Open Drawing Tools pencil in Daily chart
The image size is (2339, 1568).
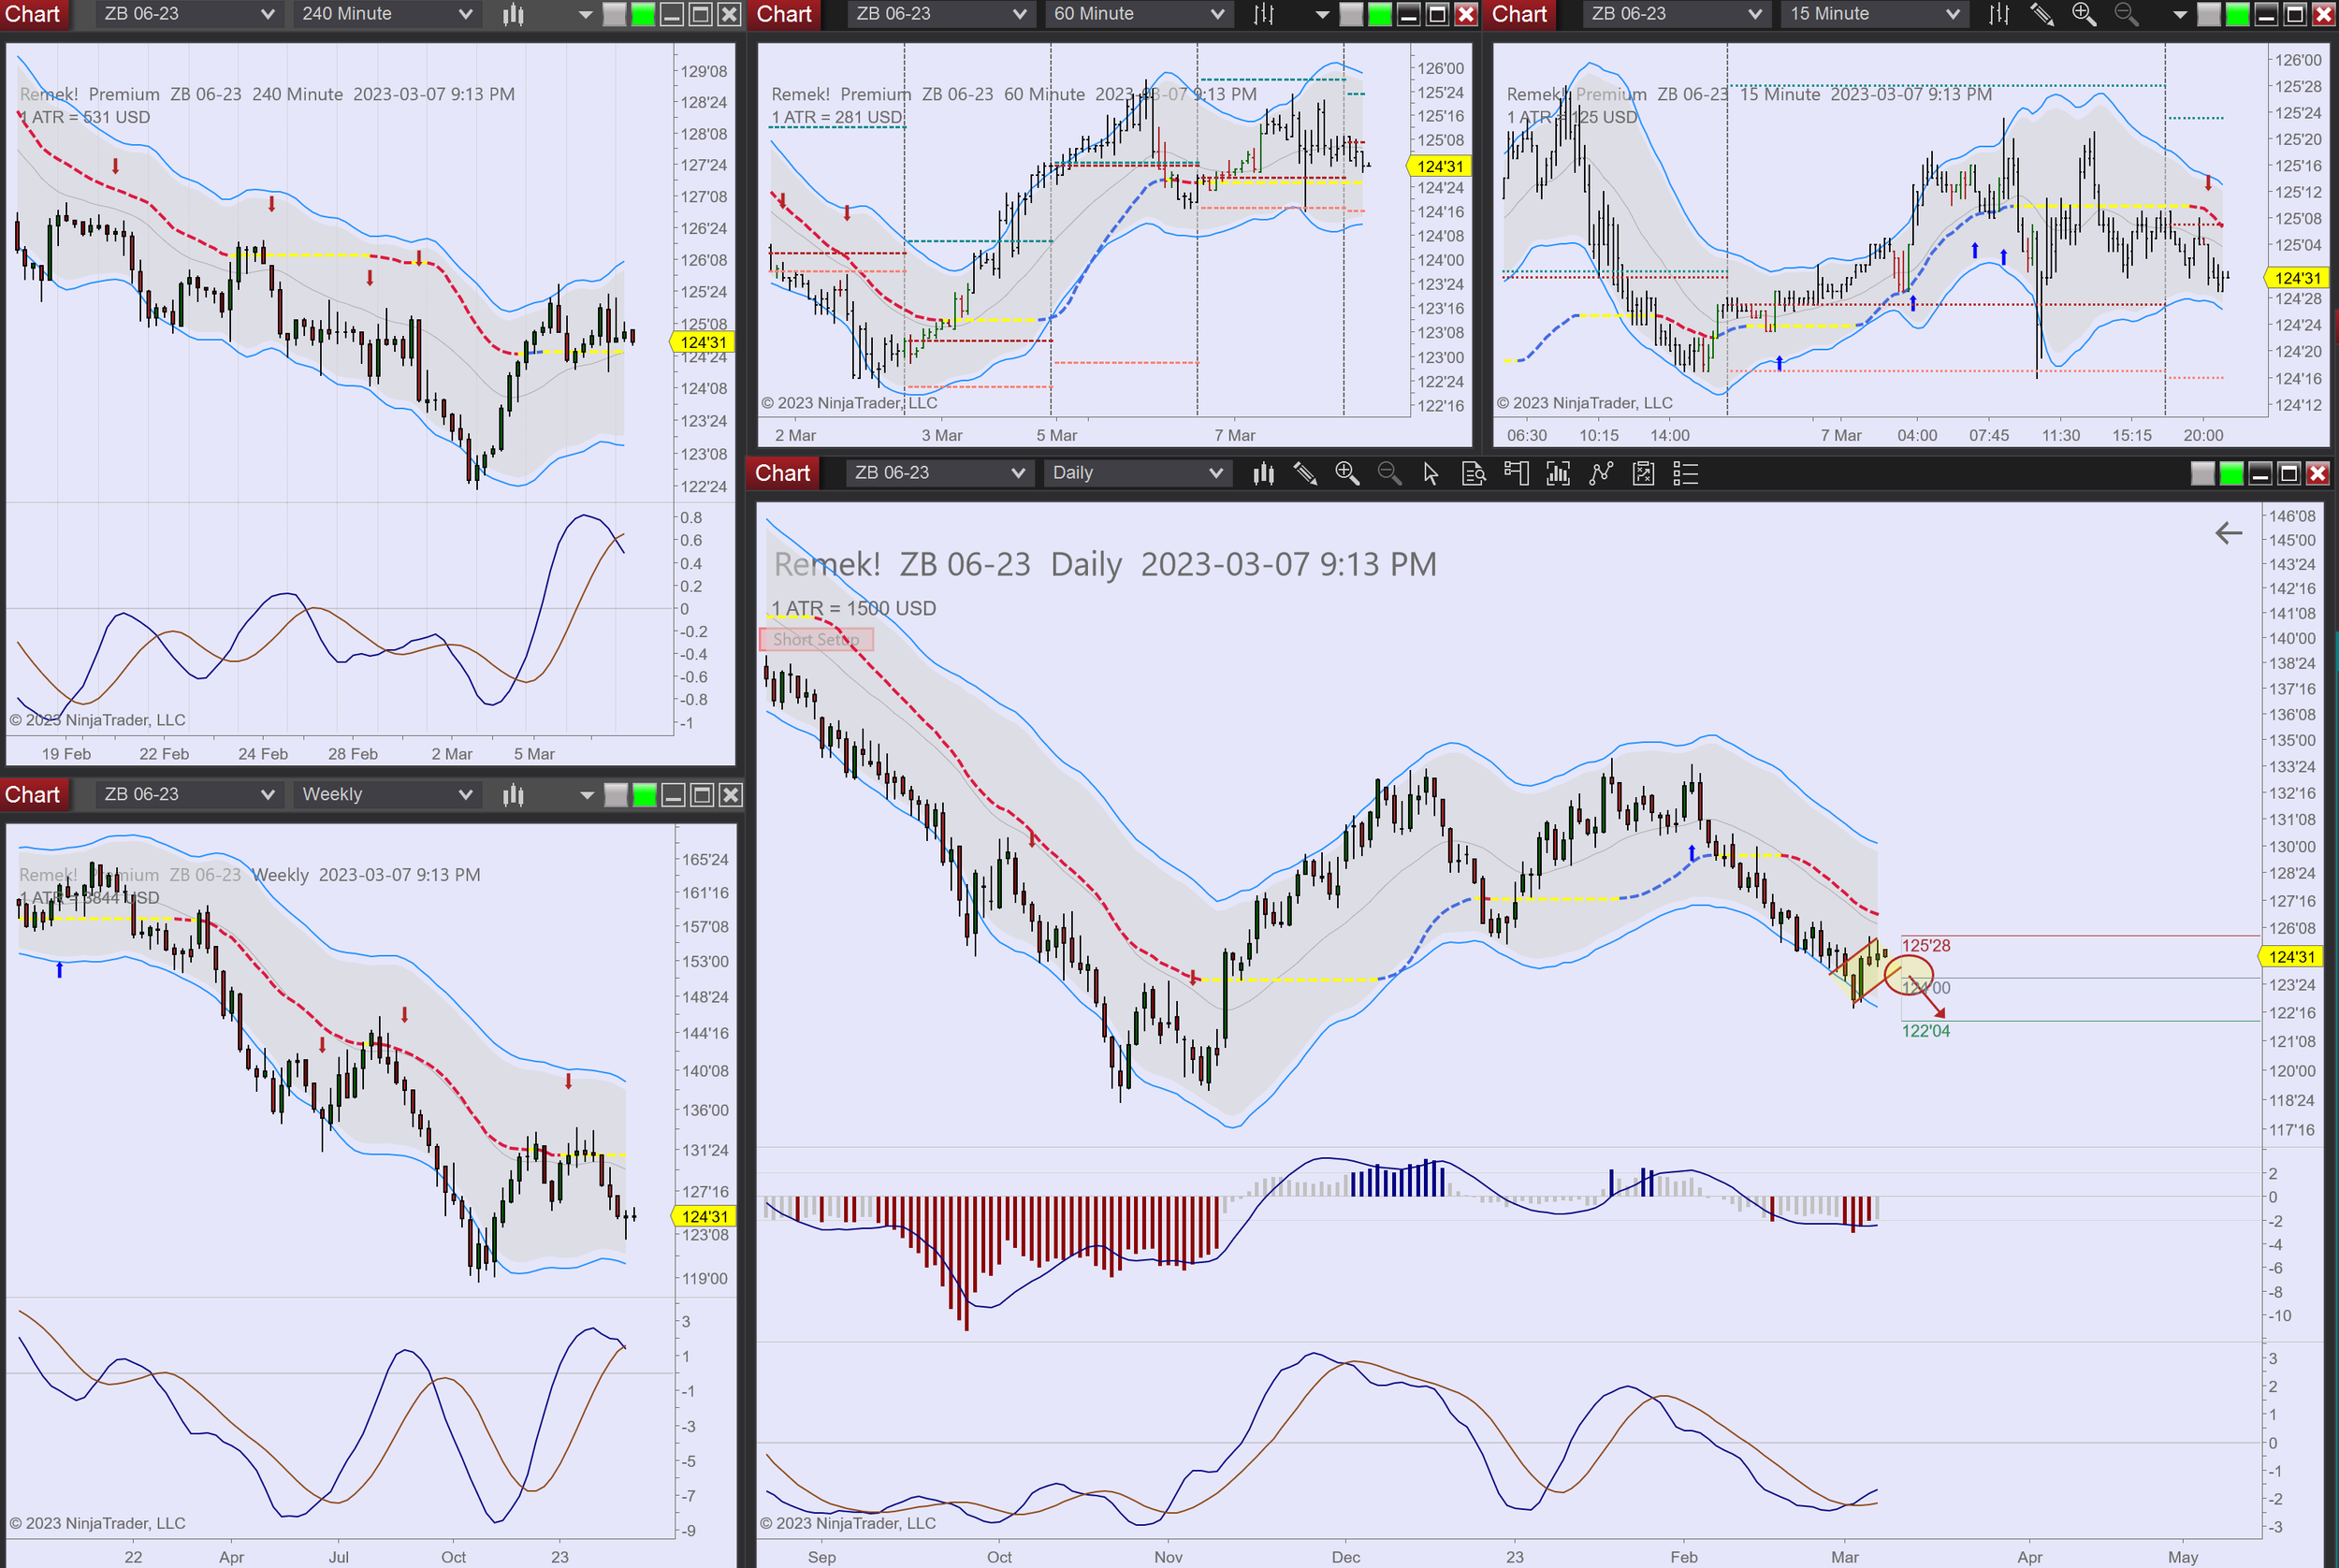click(1304, 473)
